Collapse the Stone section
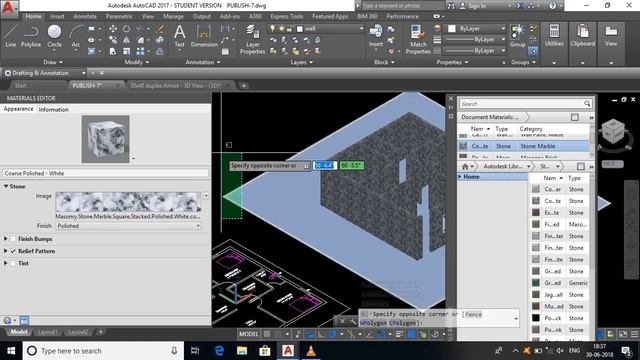Viewport: 640px width, 360px height. (6, 186)
